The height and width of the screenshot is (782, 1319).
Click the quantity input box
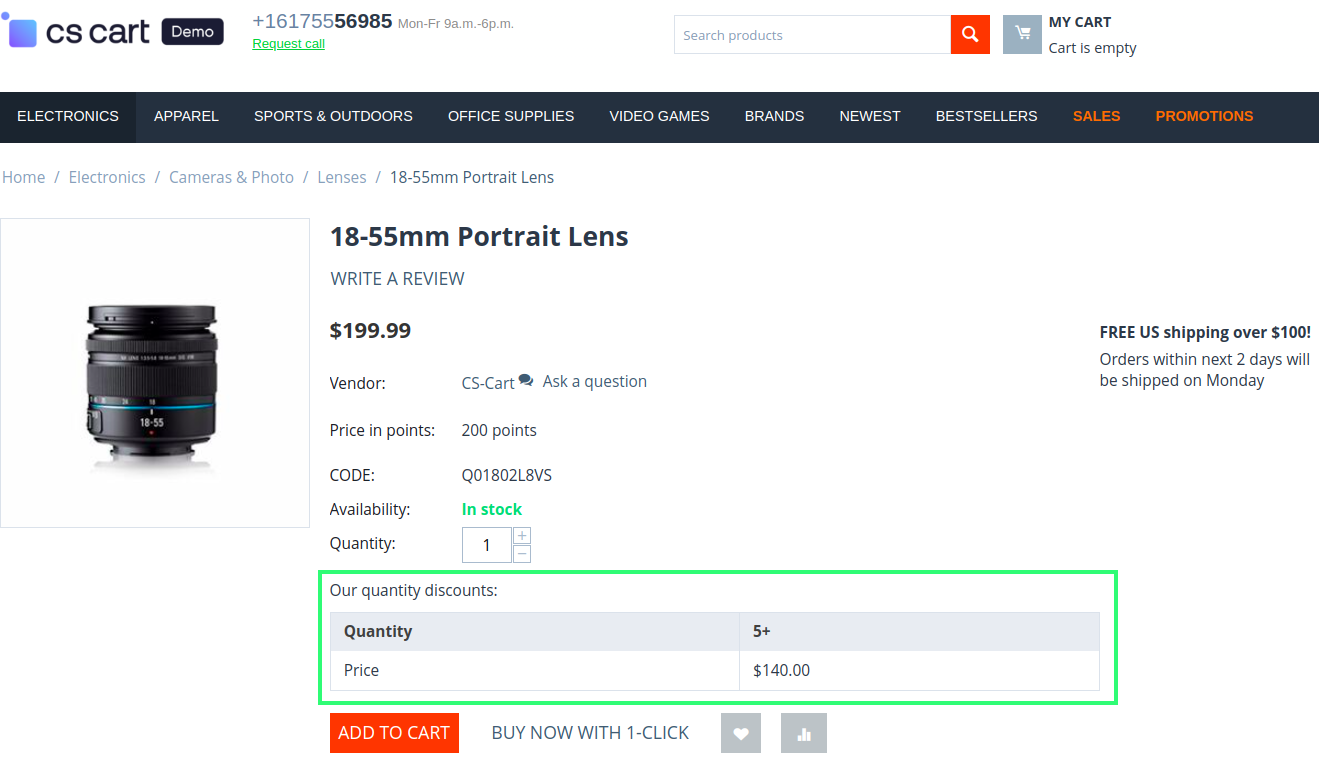(487, 545)
